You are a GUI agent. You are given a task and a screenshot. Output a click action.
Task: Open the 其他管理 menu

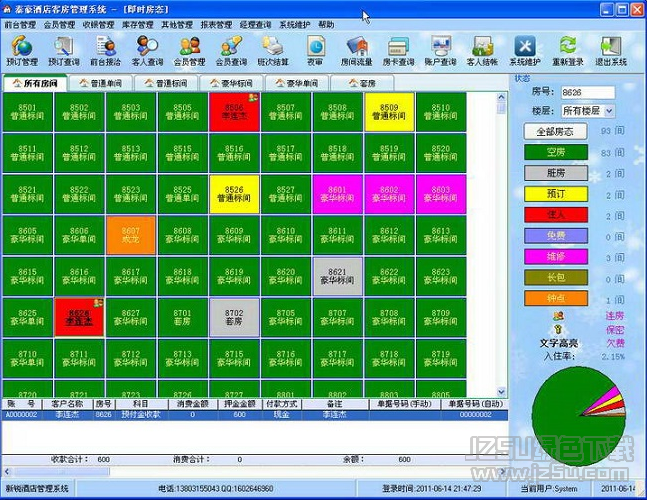177,25
